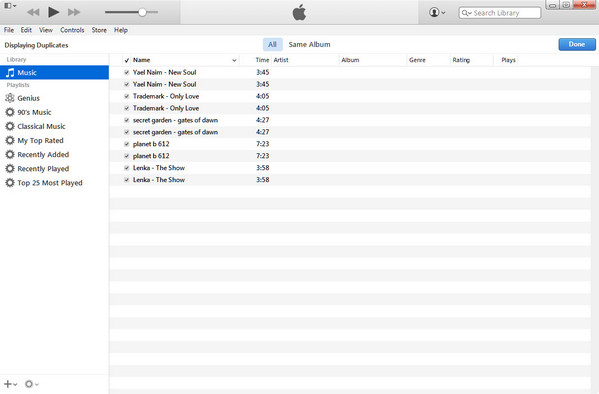599x394 pixels.
Task: Uncheck the first Yael Naim - New Soul
Action: (126, 72)
